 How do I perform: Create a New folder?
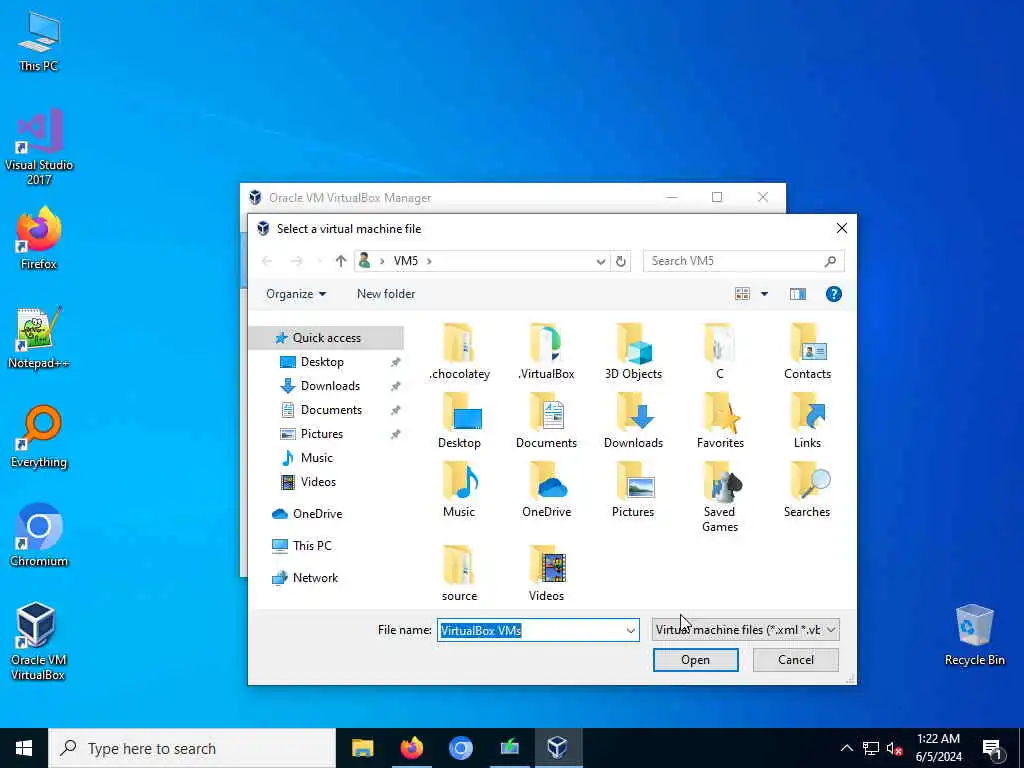coord(386,294)
